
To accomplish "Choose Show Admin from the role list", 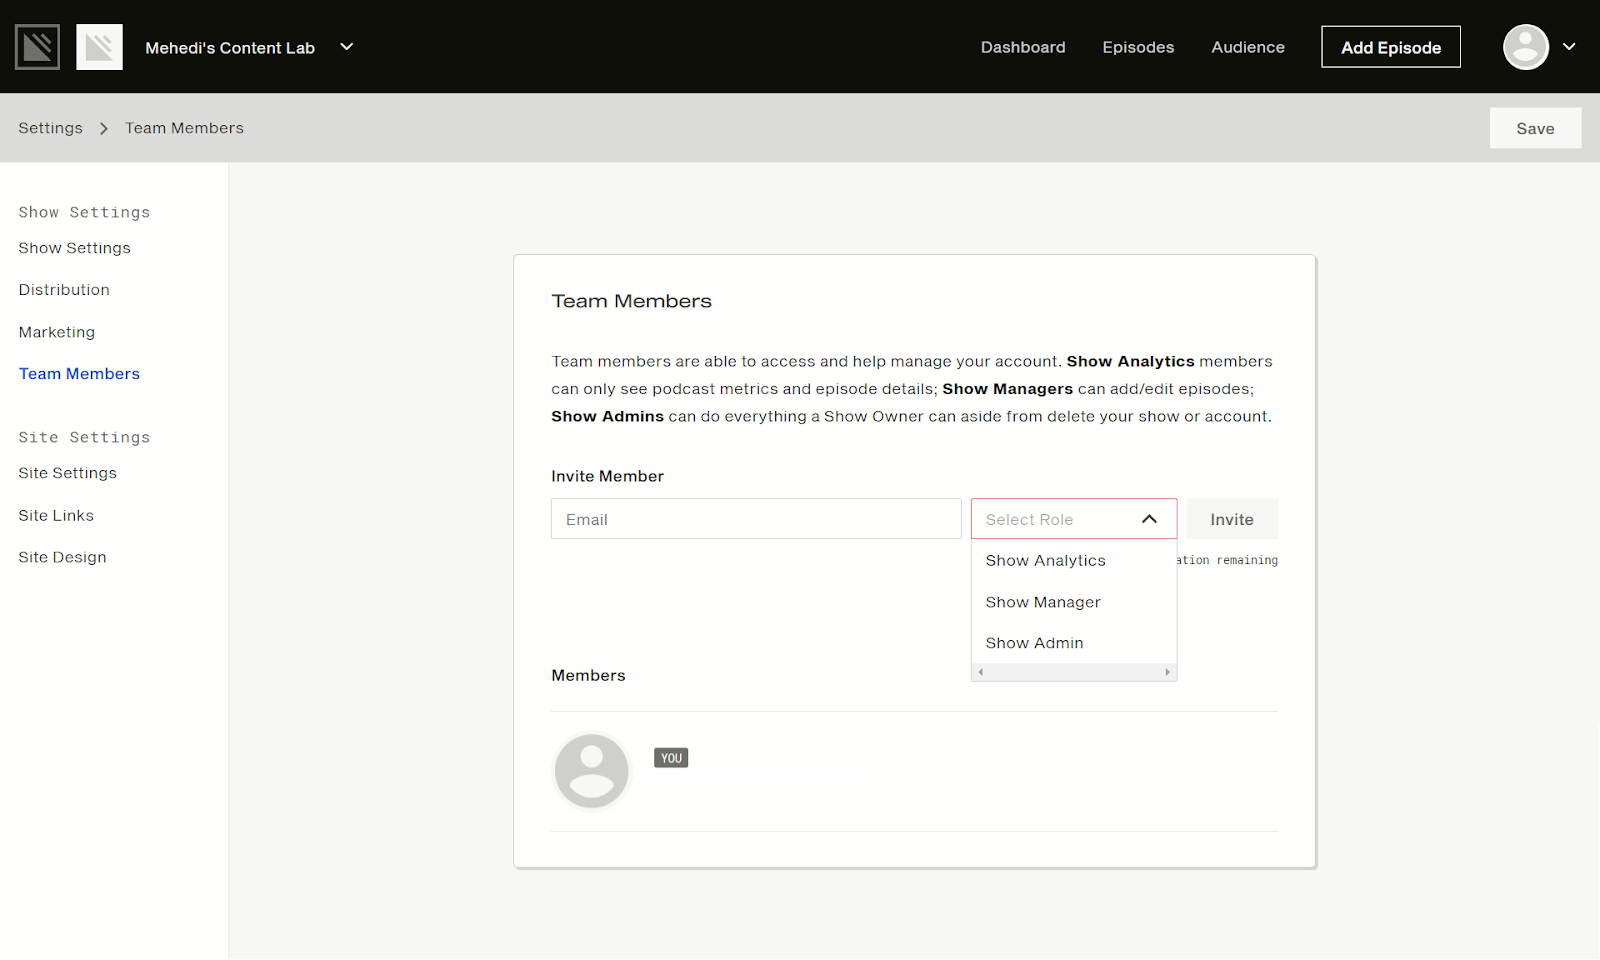I will (x=1034, y=642).
